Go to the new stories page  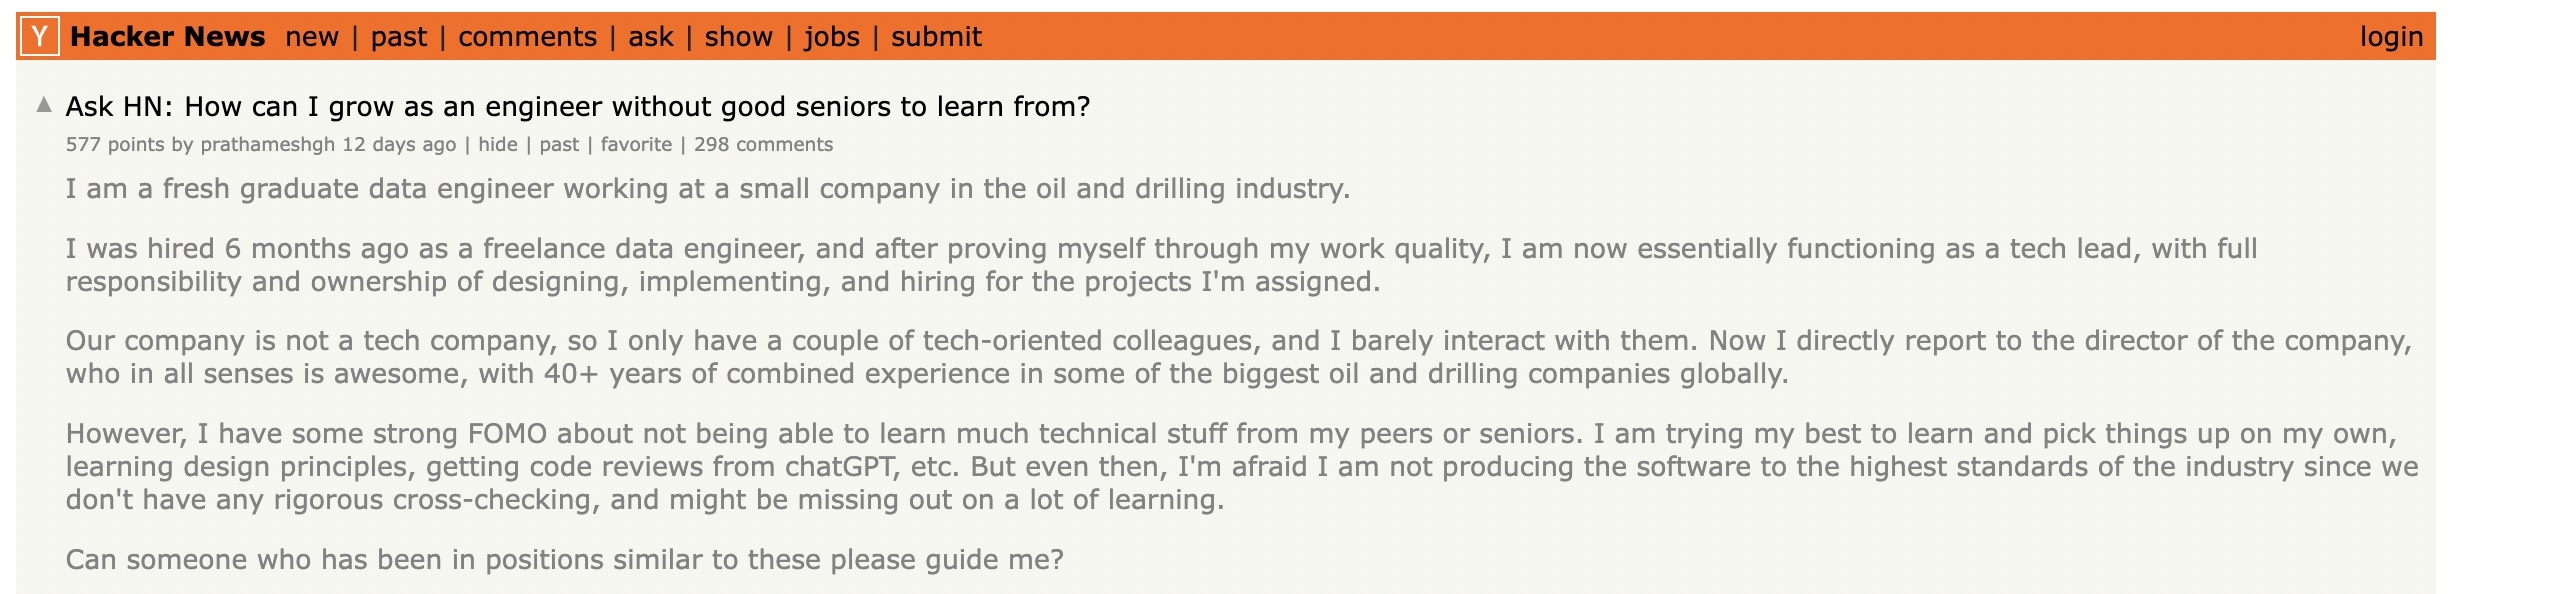pyautogui.click(x=312, y=37)
